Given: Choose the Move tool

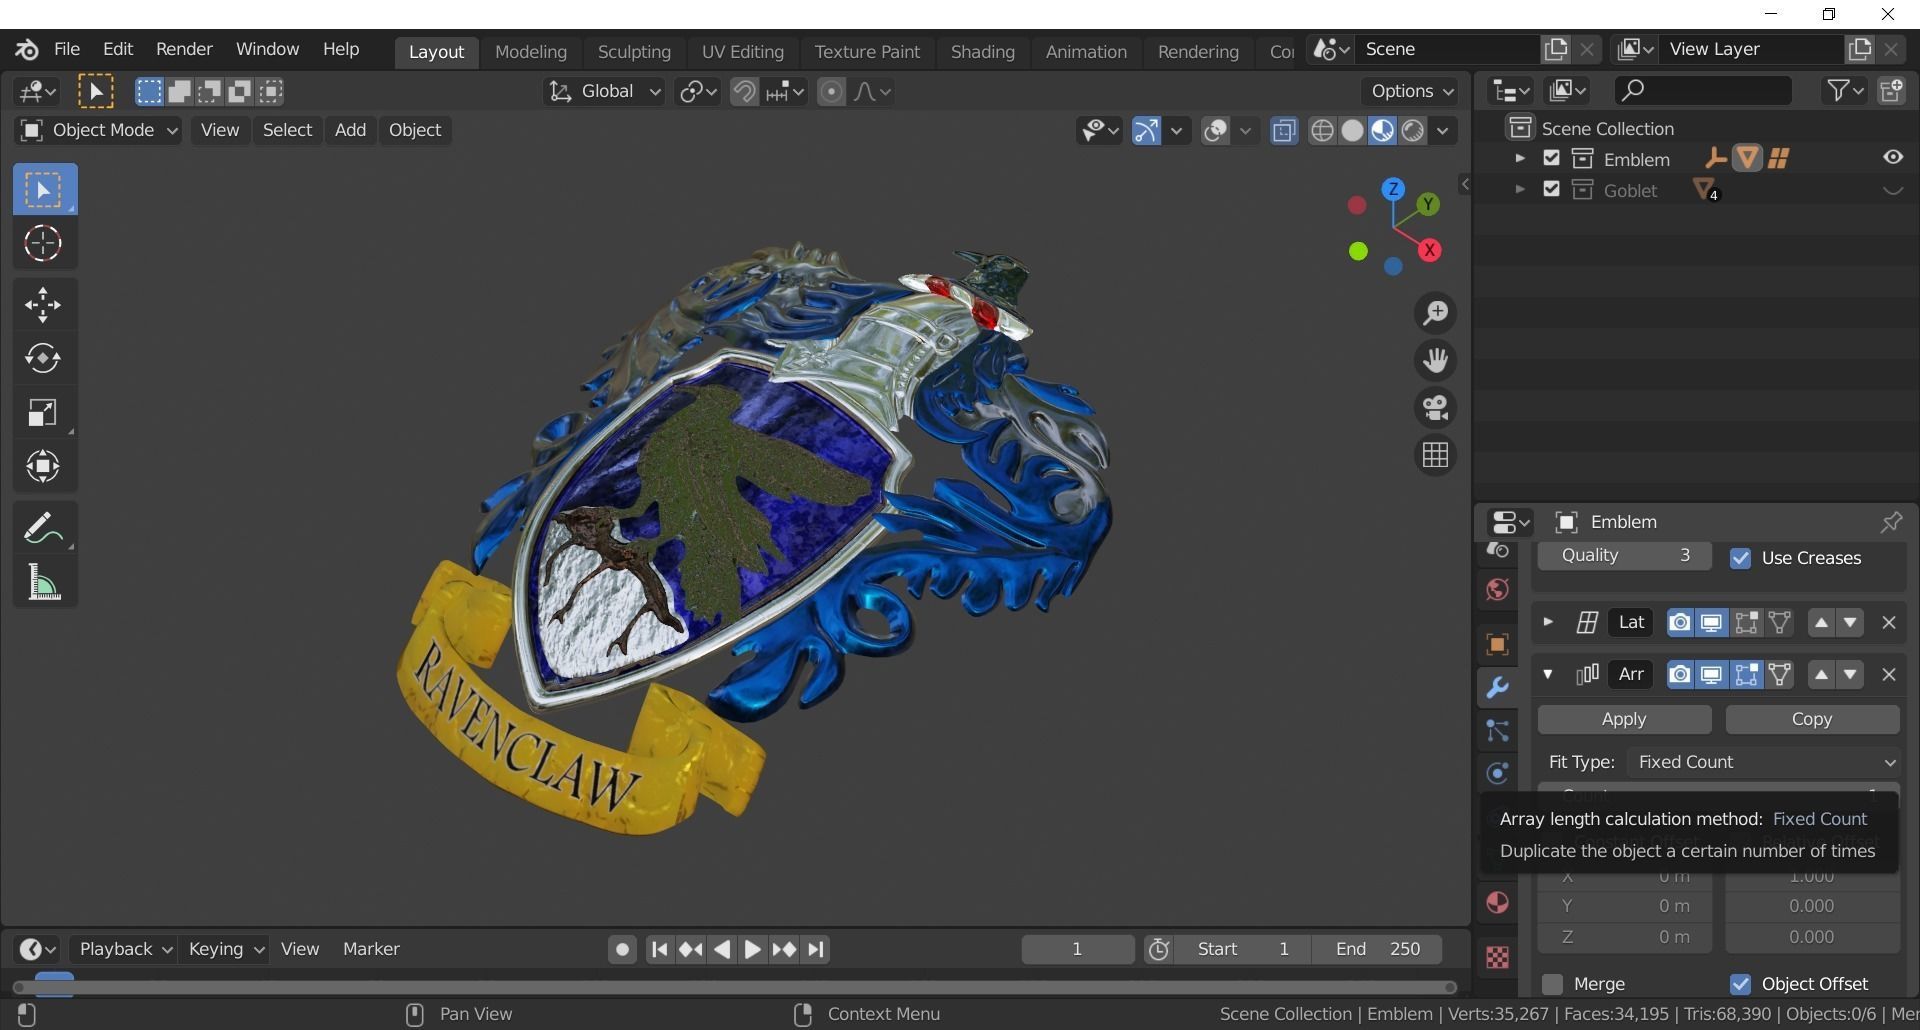Looking at the screenshot, I should tap(43, 305).
